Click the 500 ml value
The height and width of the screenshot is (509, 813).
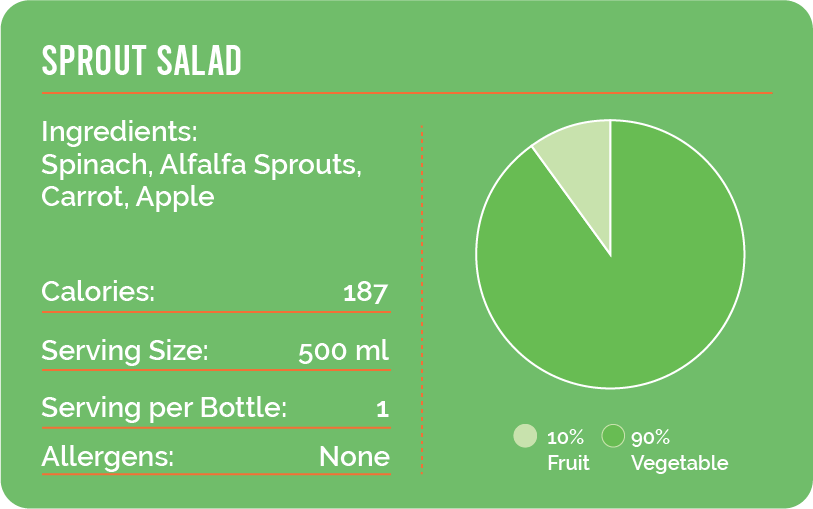343,352
